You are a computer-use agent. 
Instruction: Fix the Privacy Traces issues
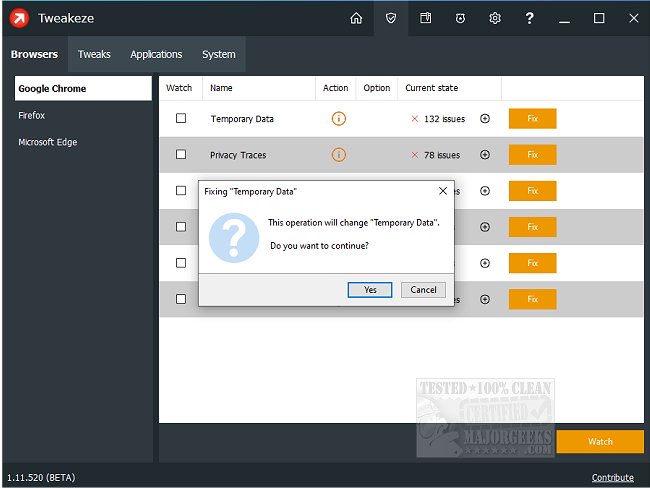point(532,155)
